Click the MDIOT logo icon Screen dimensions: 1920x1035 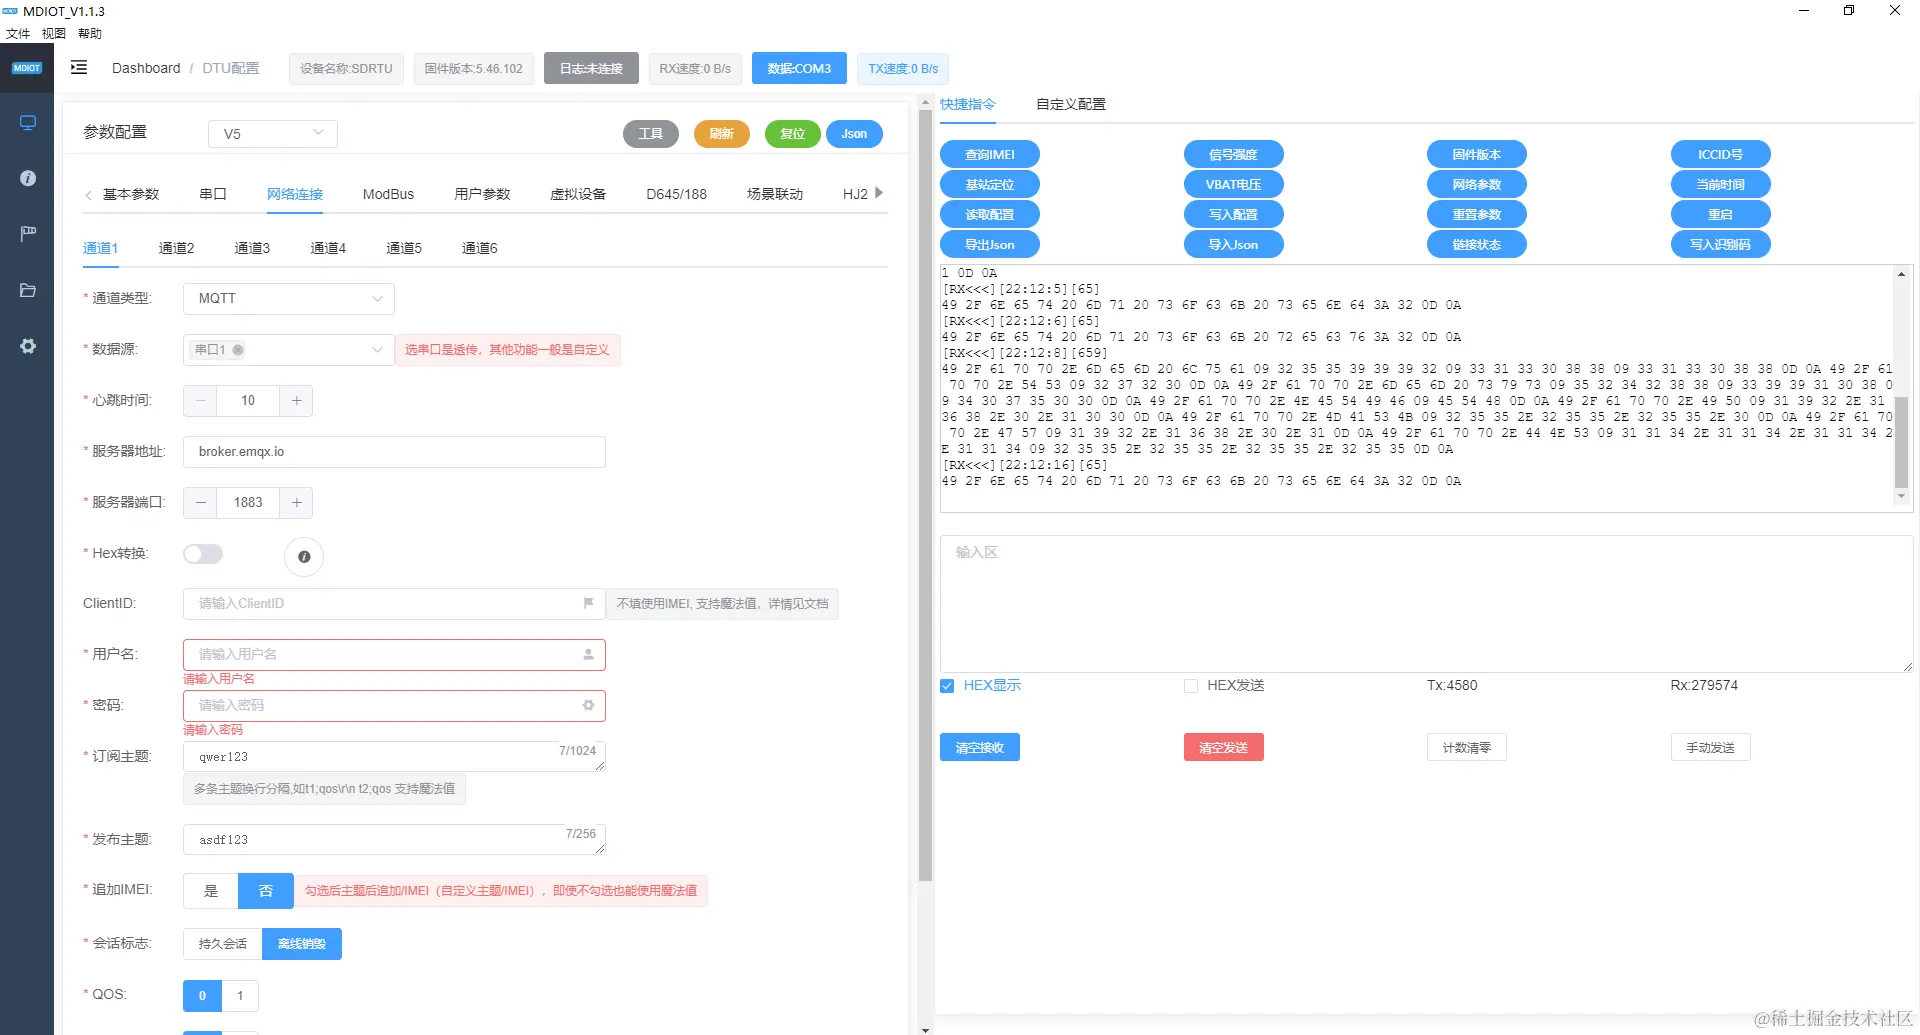(27, 68)
